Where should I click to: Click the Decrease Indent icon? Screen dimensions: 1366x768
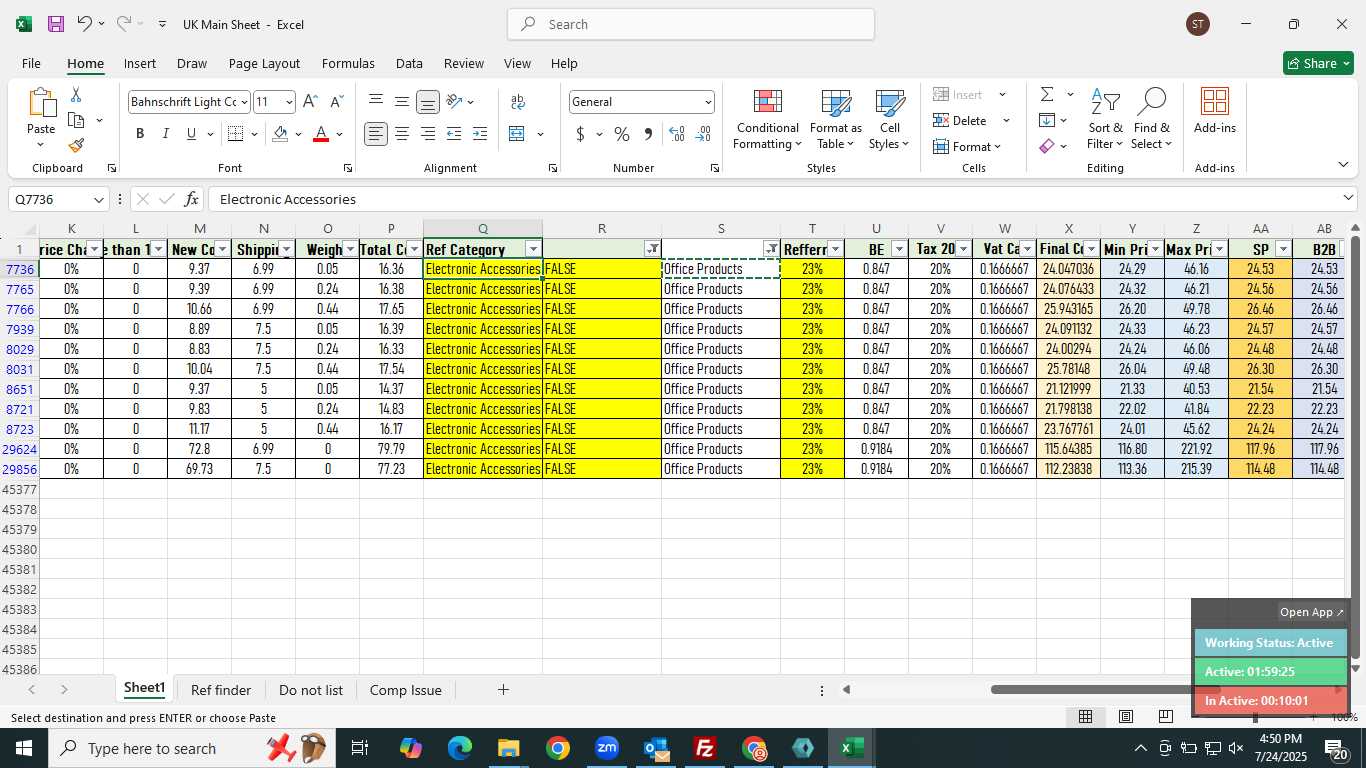(454, 133)
